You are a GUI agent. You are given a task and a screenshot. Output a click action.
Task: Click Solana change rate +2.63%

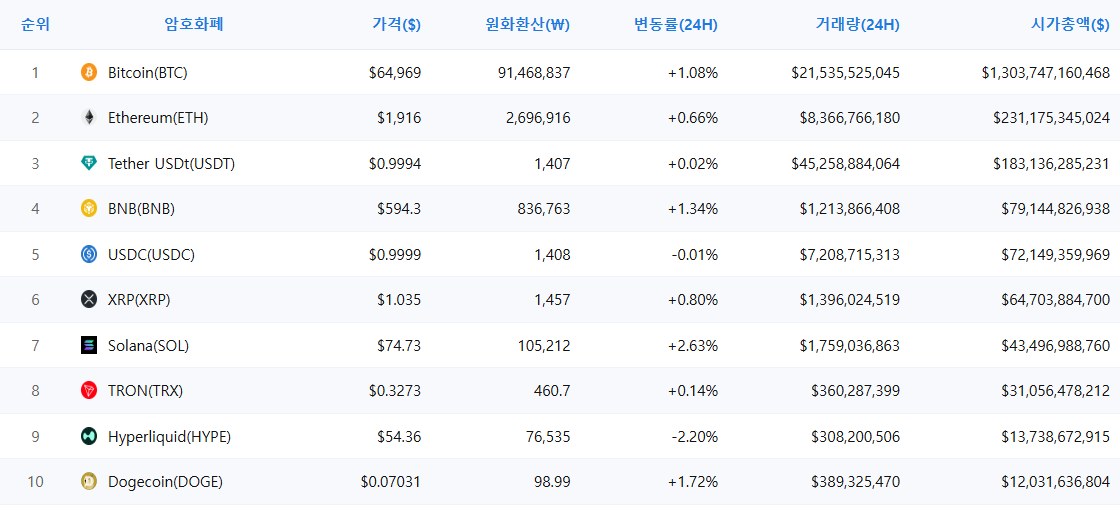click(693, 346)
